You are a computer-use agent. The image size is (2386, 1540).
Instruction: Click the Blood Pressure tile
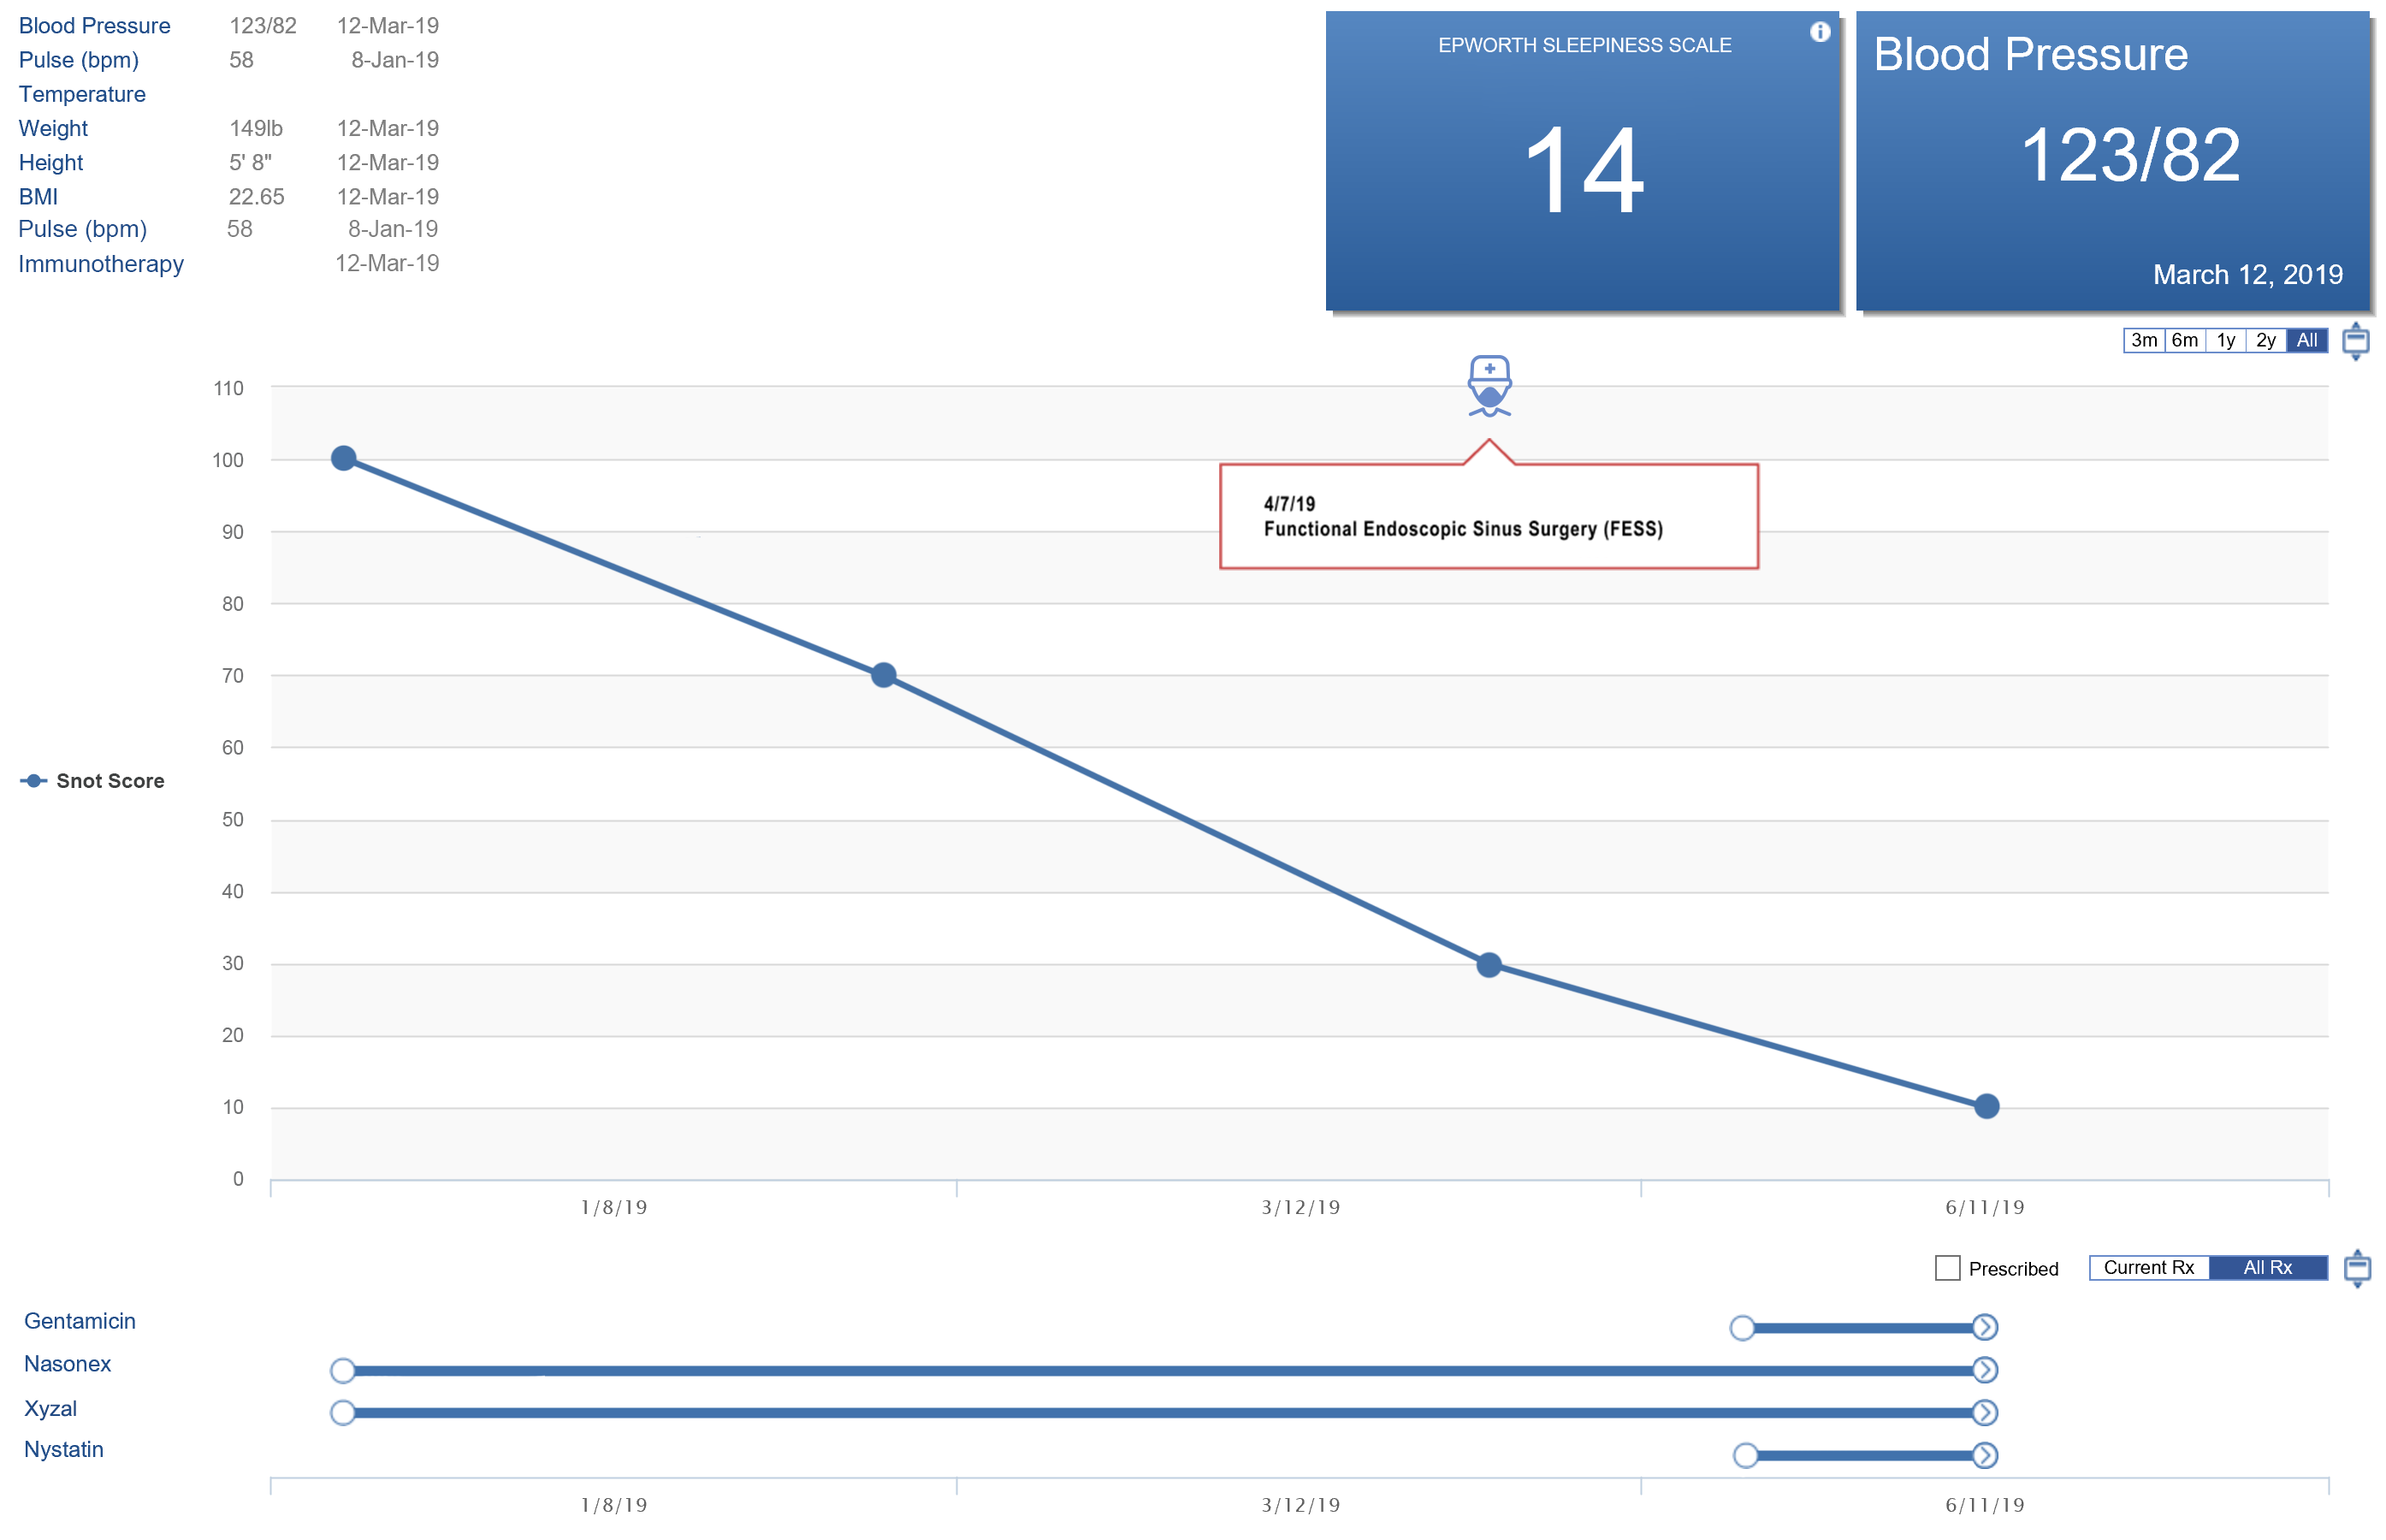coord(2111,160)
